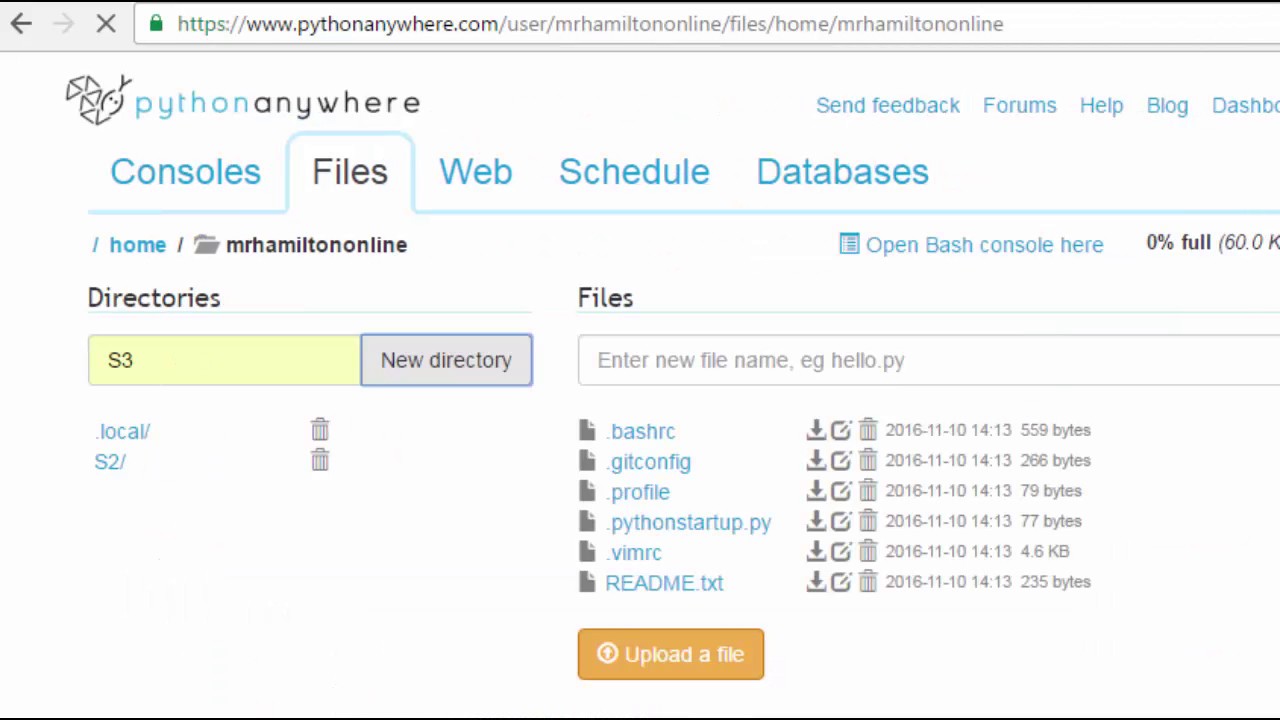This screenshot has height=720, width=1280.
Task: Download the .bashrc file
Action: pyautogui.click(x=816, y=430)
